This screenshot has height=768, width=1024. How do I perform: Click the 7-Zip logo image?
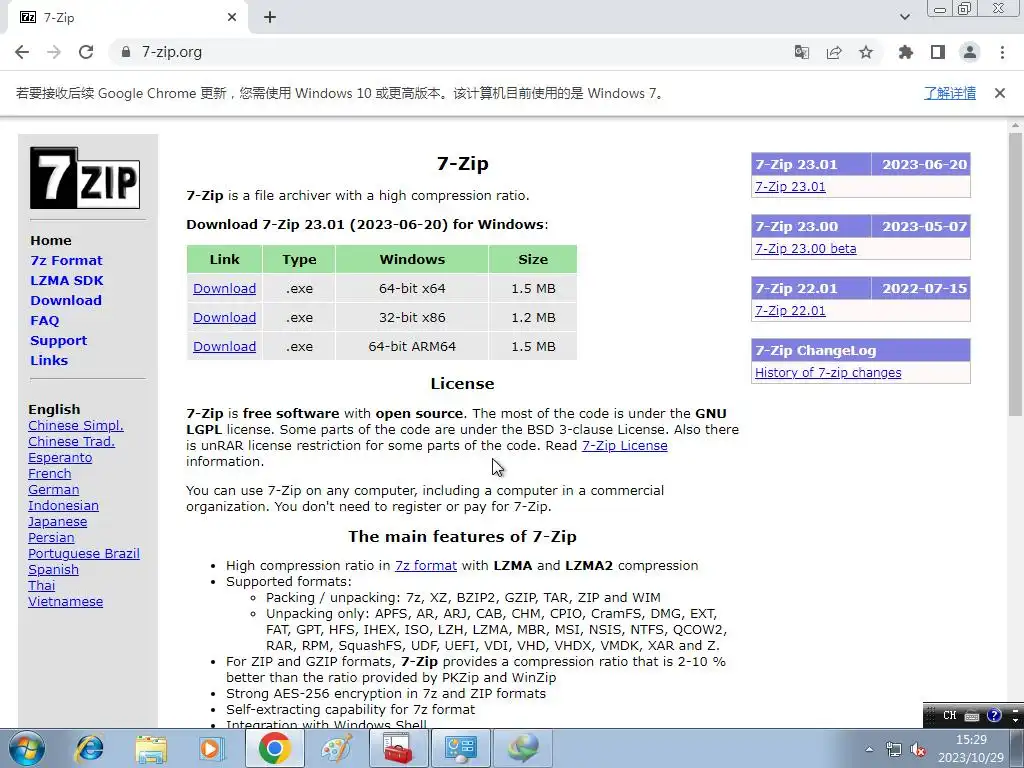(85, 178)
